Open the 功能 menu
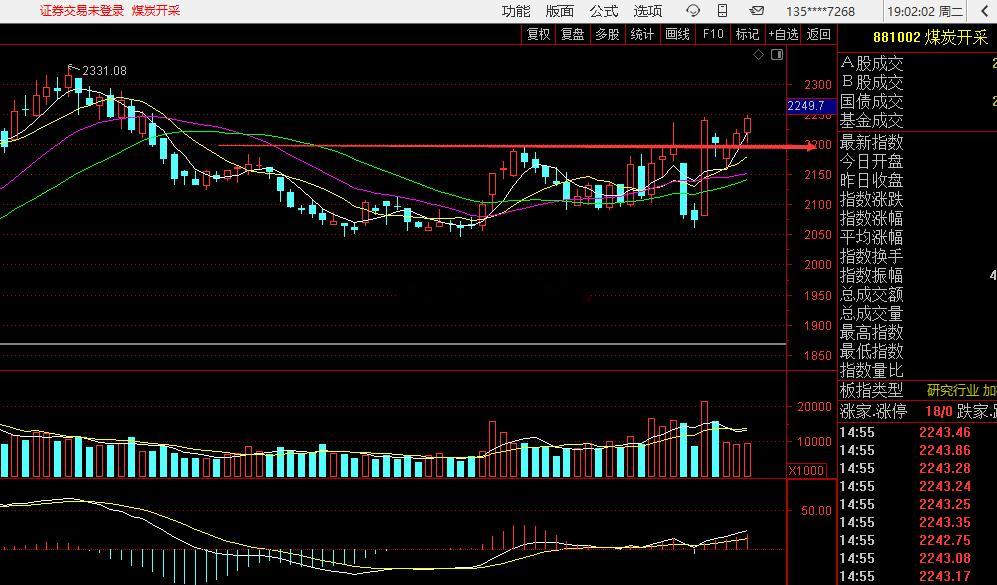This screenshot has height=585, width=997. (516, 11)
